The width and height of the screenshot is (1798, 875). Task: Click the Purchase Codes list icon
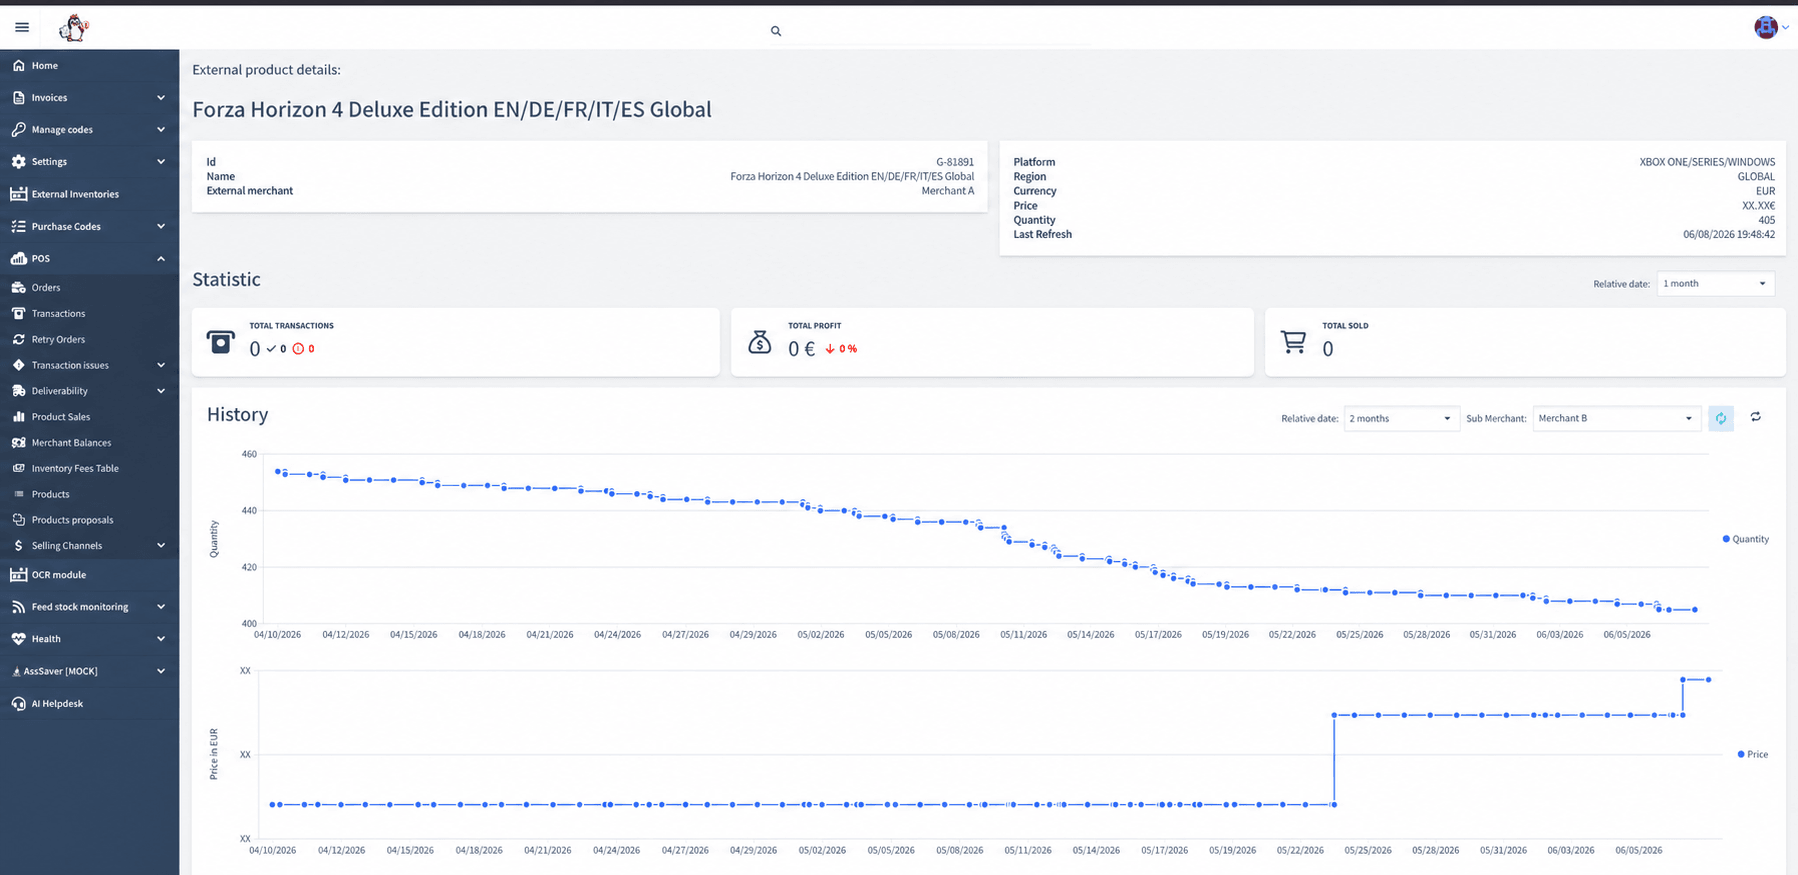18,226
